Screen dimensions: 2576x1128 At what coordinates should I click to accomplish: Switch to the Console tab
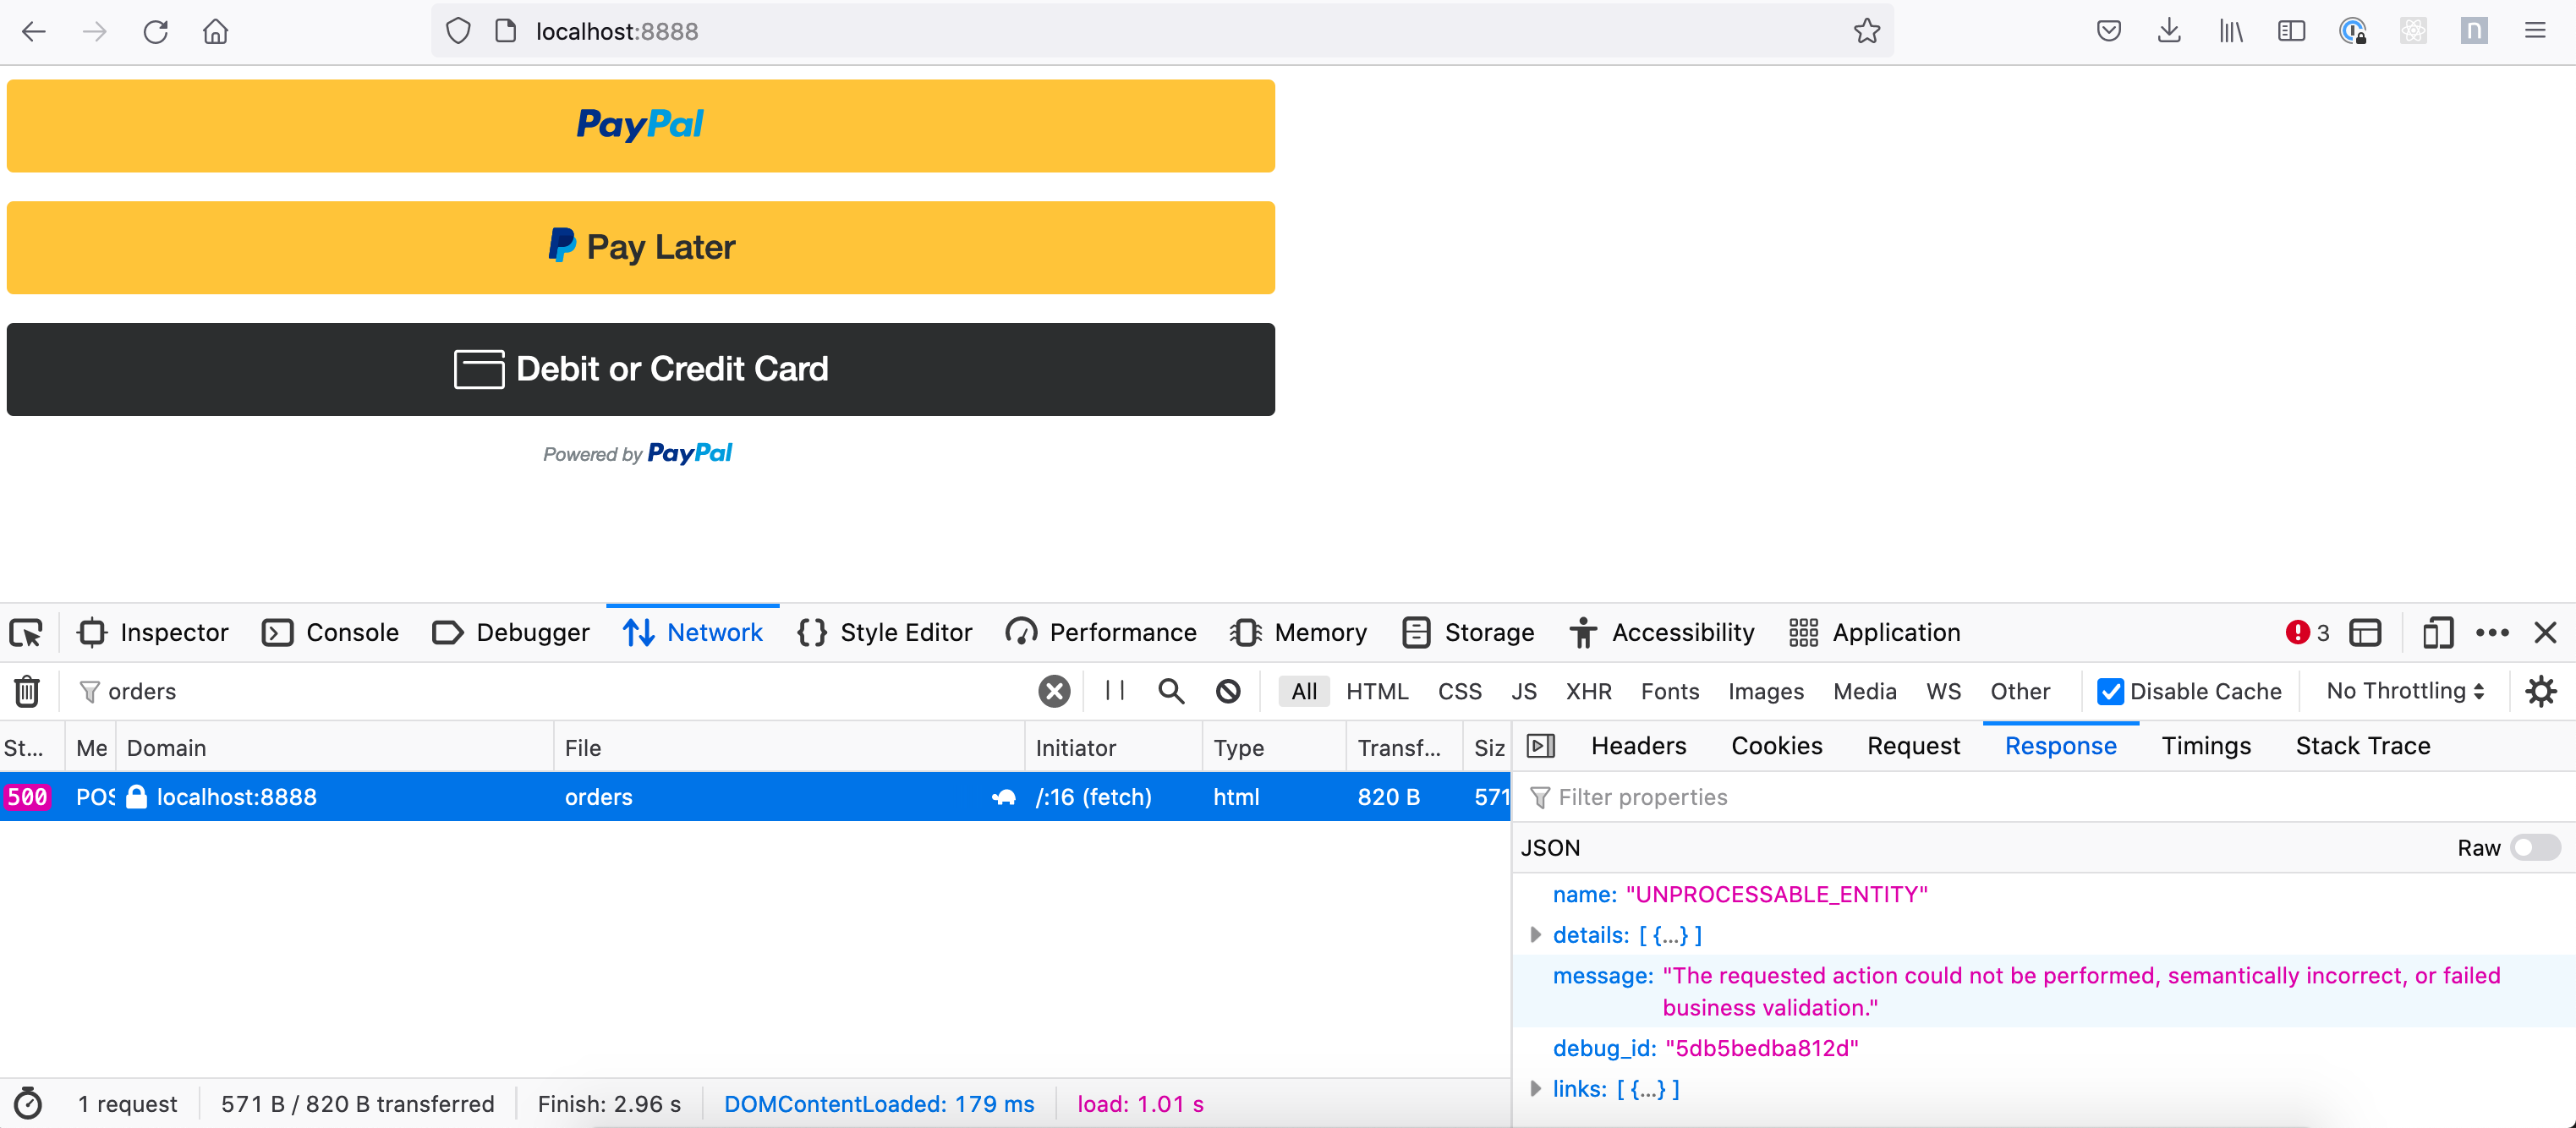330,633
